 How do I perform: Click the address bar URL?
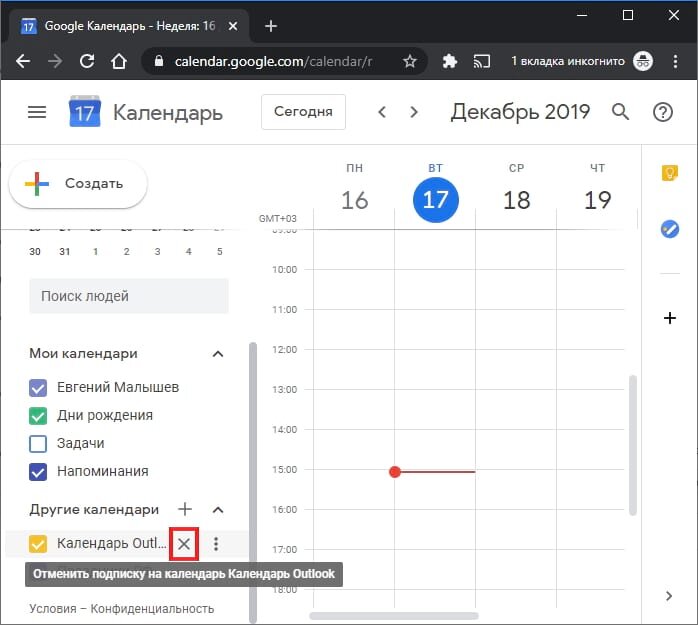pos(273,61)
